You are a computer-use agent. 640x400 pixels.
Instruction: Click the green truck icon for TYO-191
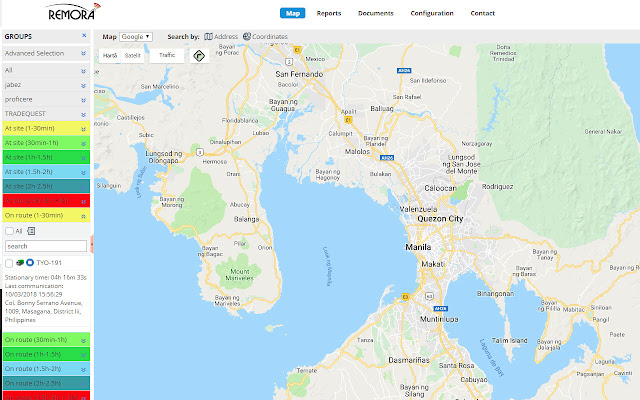(20, 263)
